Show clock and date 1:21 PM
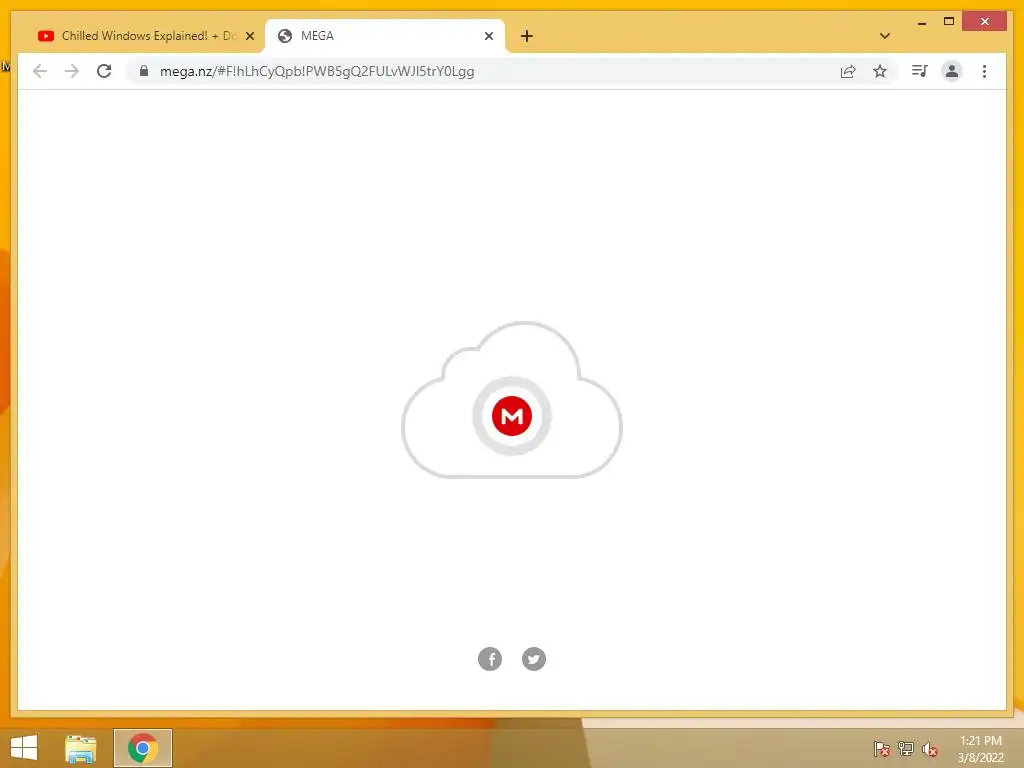1024x768 pixels. [x=980, y=749]
